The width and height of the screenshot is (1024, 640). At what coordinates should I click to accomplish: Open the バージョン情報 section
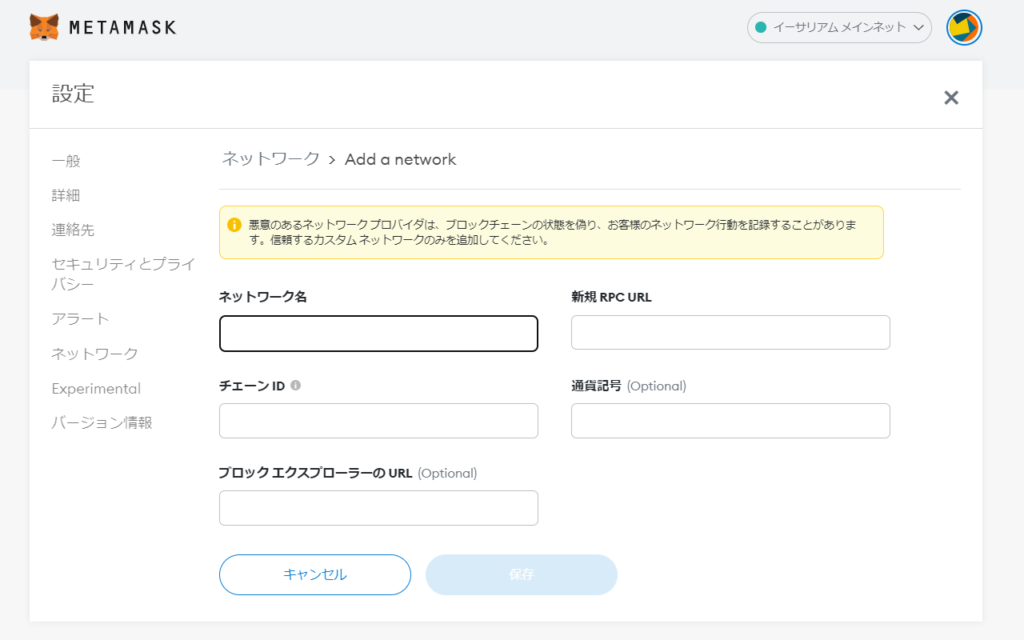(x=102, y=423)
